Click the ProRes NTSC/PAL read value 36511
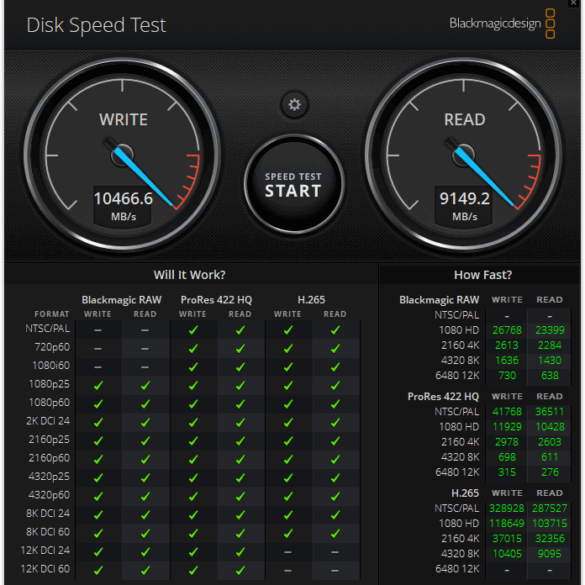585x585 pixels. point(550,412)
